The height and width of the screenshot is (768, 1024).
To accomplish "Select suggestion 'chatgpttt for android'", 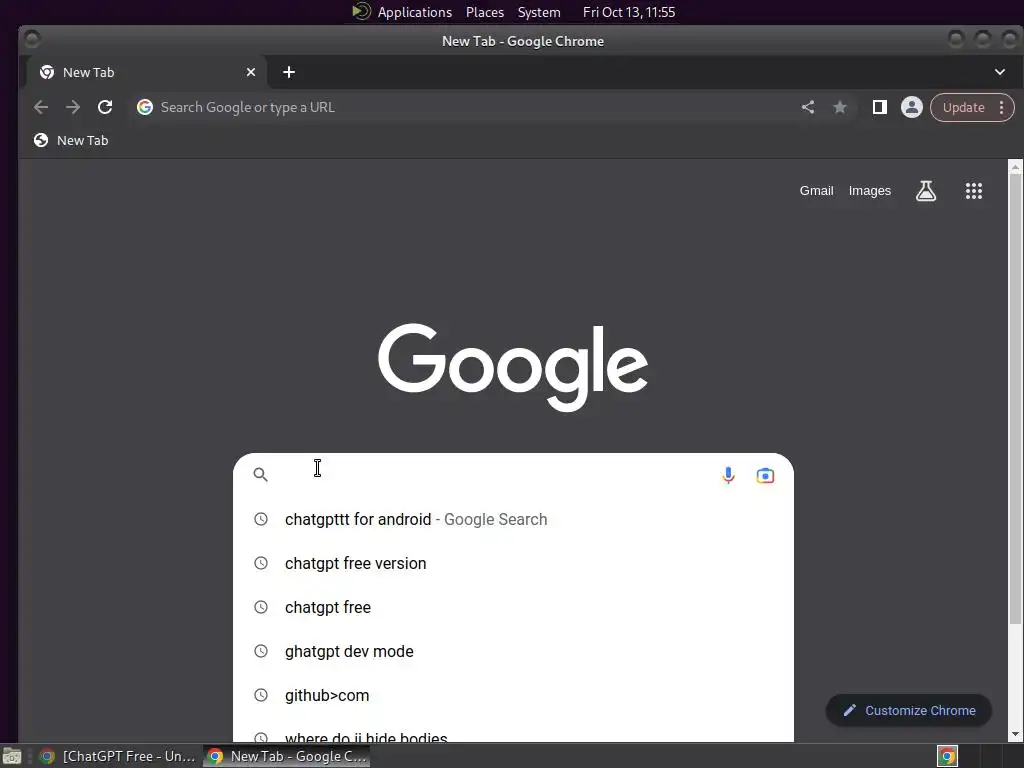I will tap(513, 519).
